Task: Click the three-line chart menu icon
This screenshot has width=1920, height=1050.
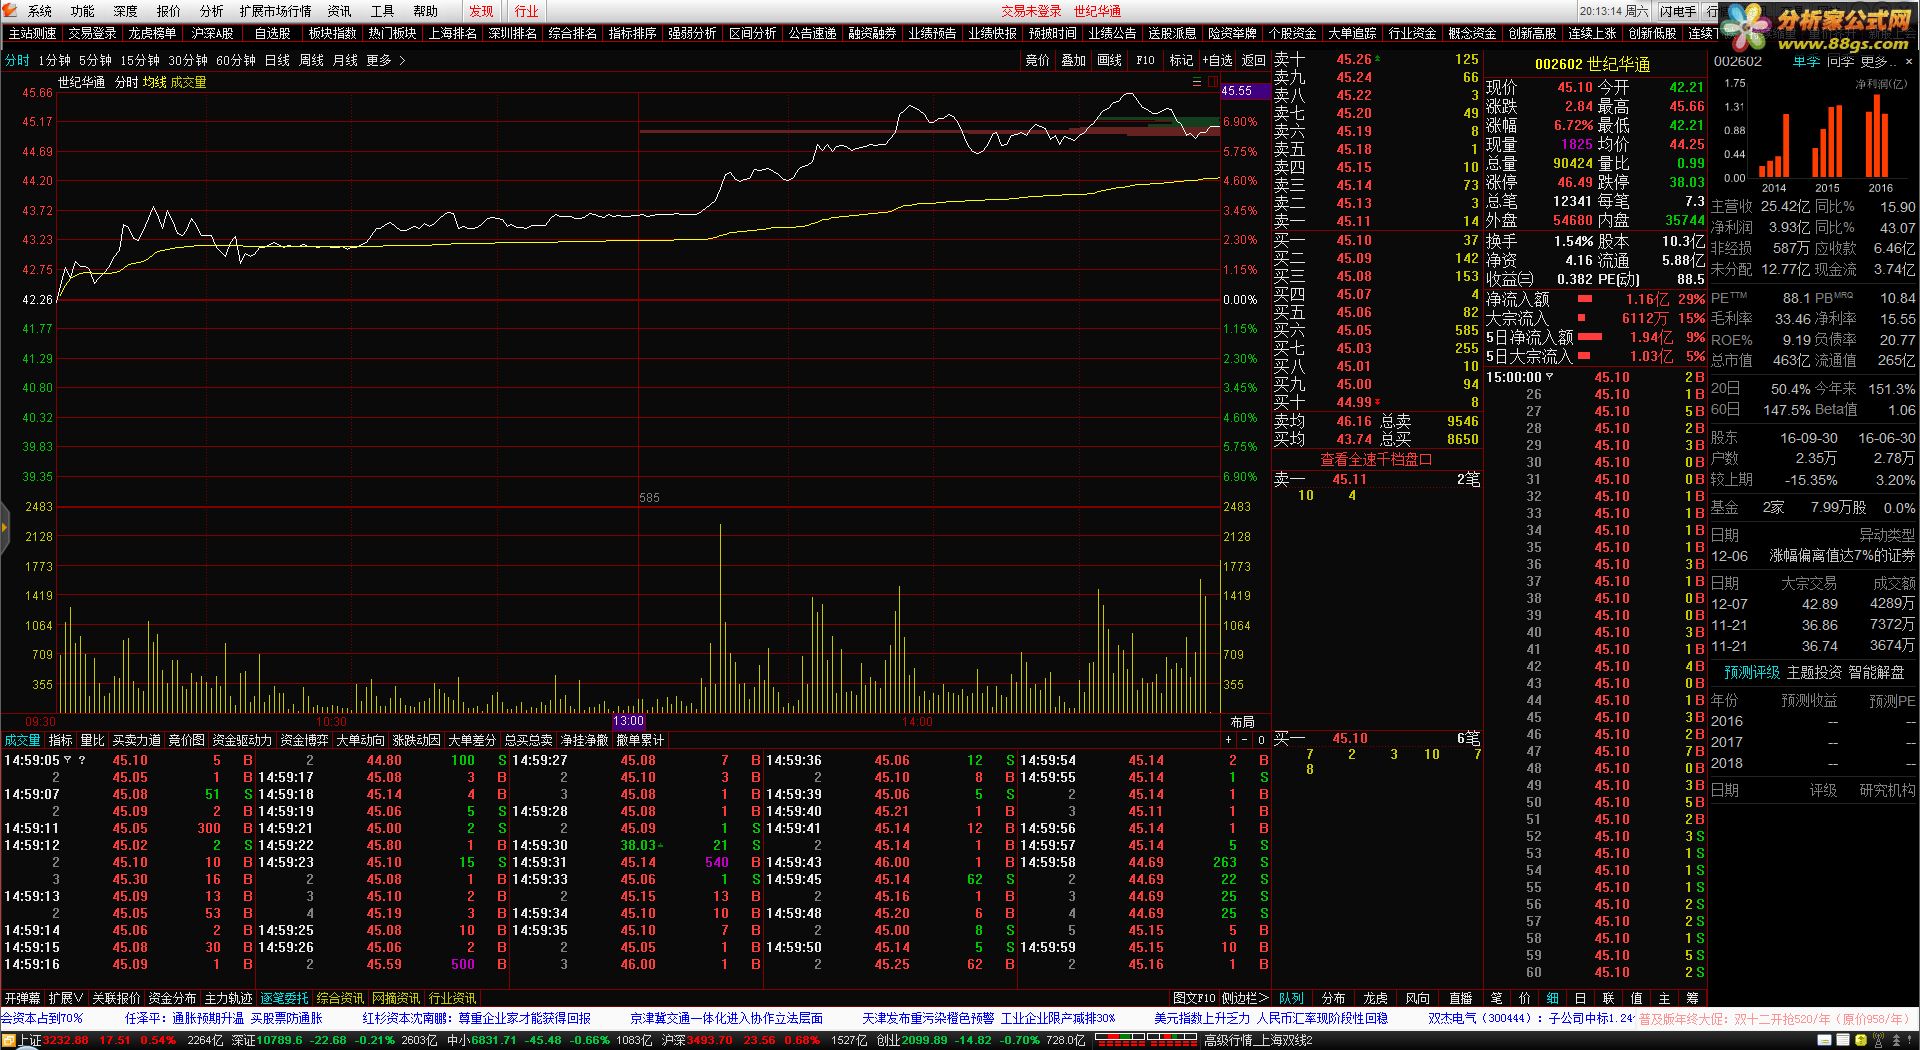Action: 1197,82
